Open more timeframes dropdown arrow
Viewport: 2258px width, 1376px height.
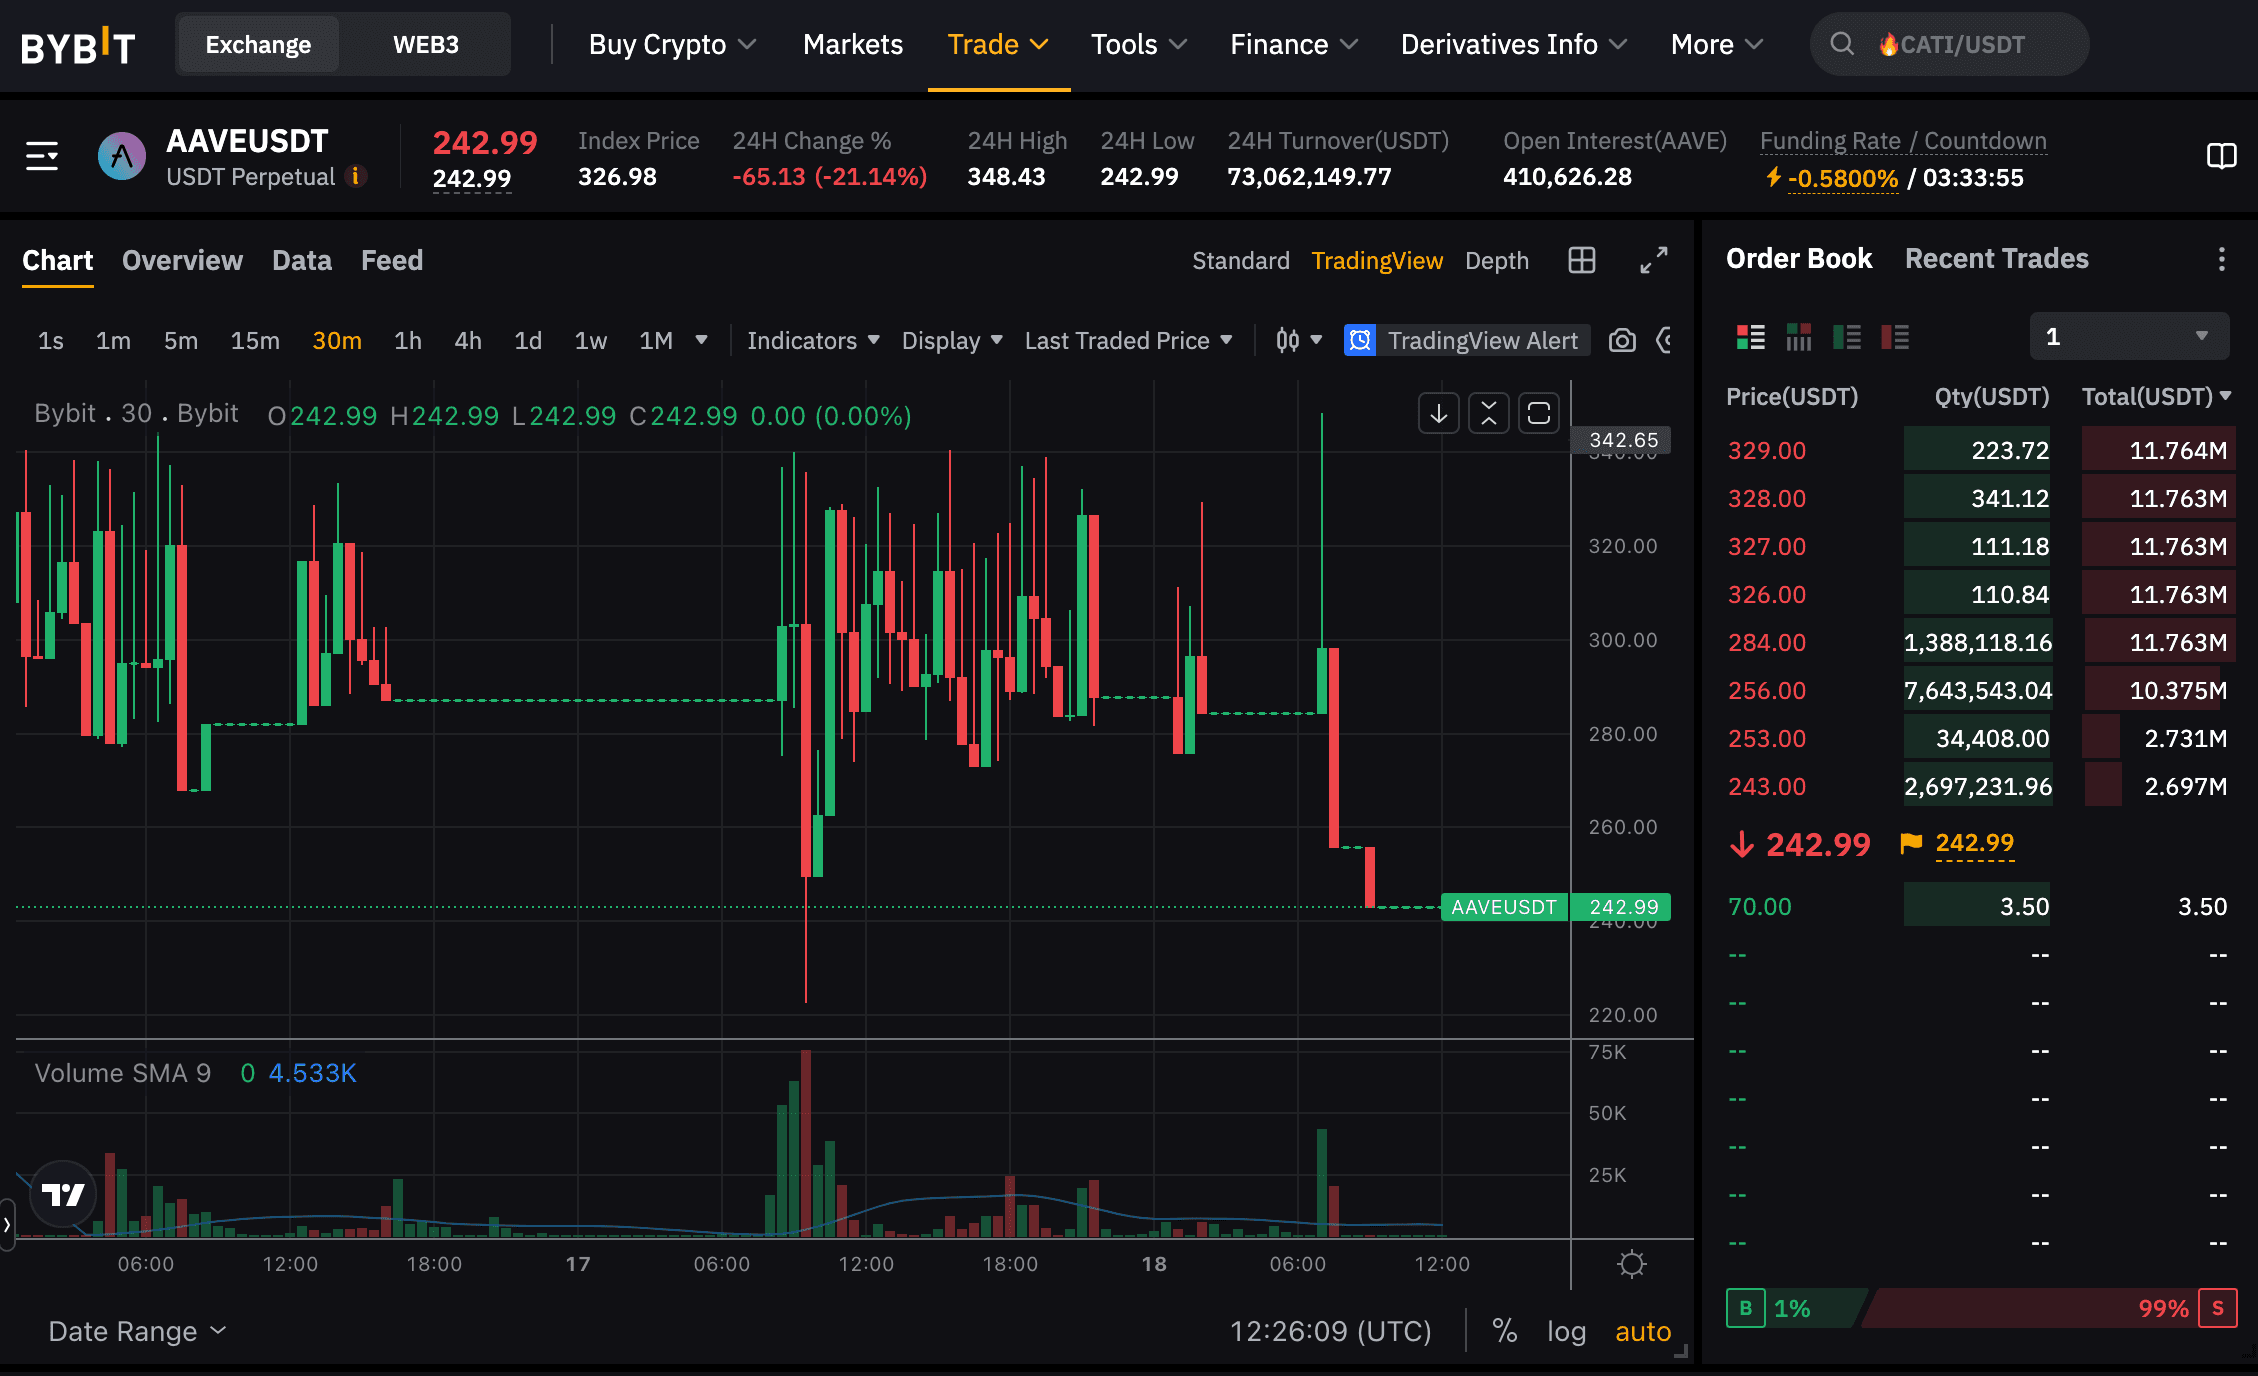tap(701, 340)
